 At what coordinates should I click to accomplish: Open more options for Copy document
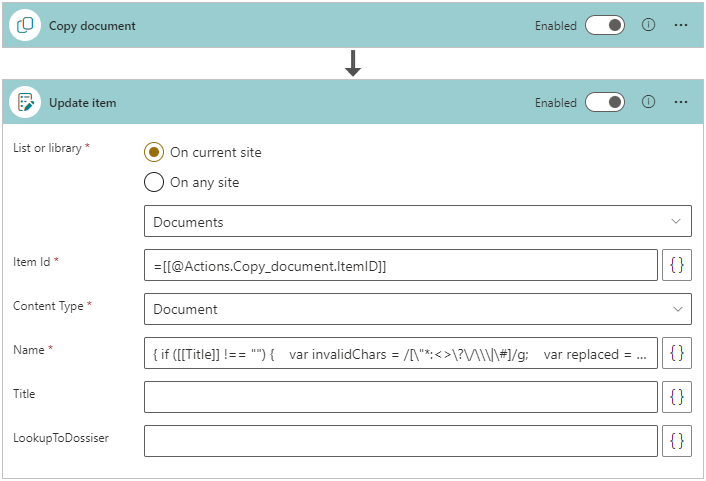click(681, 25)
